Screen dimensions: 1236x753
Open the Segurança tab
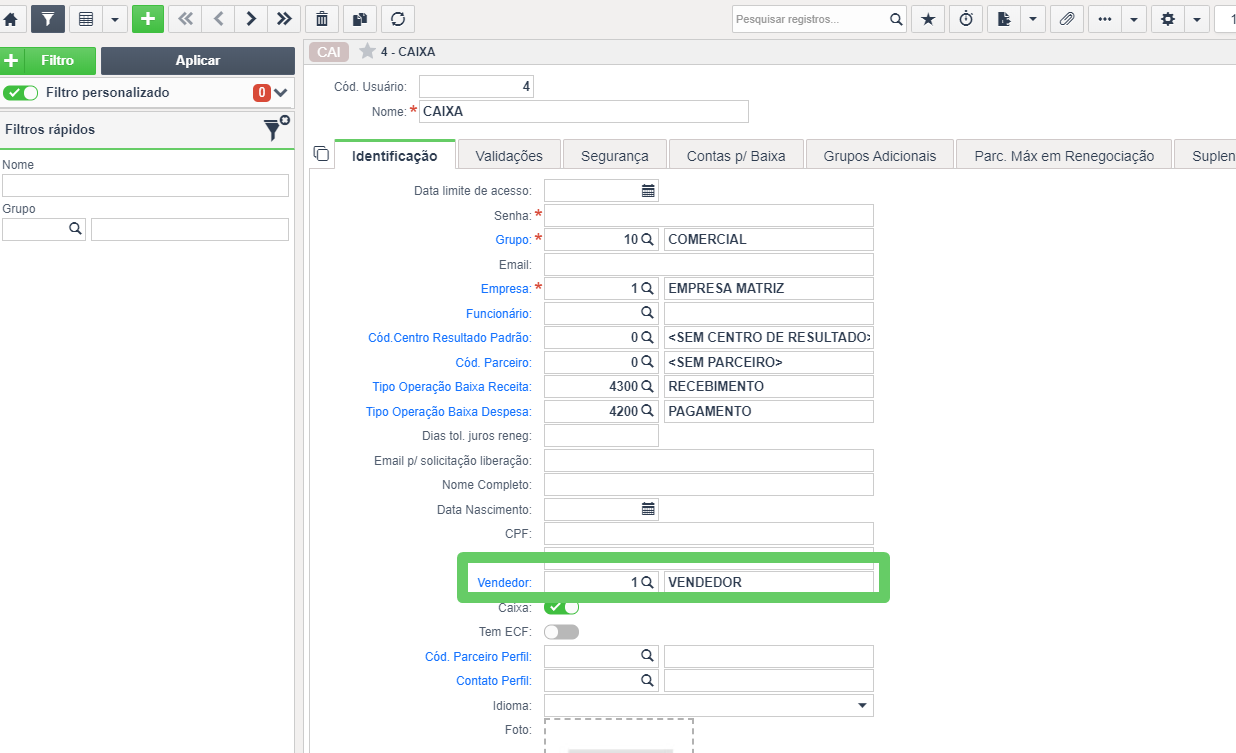(615, 155)
